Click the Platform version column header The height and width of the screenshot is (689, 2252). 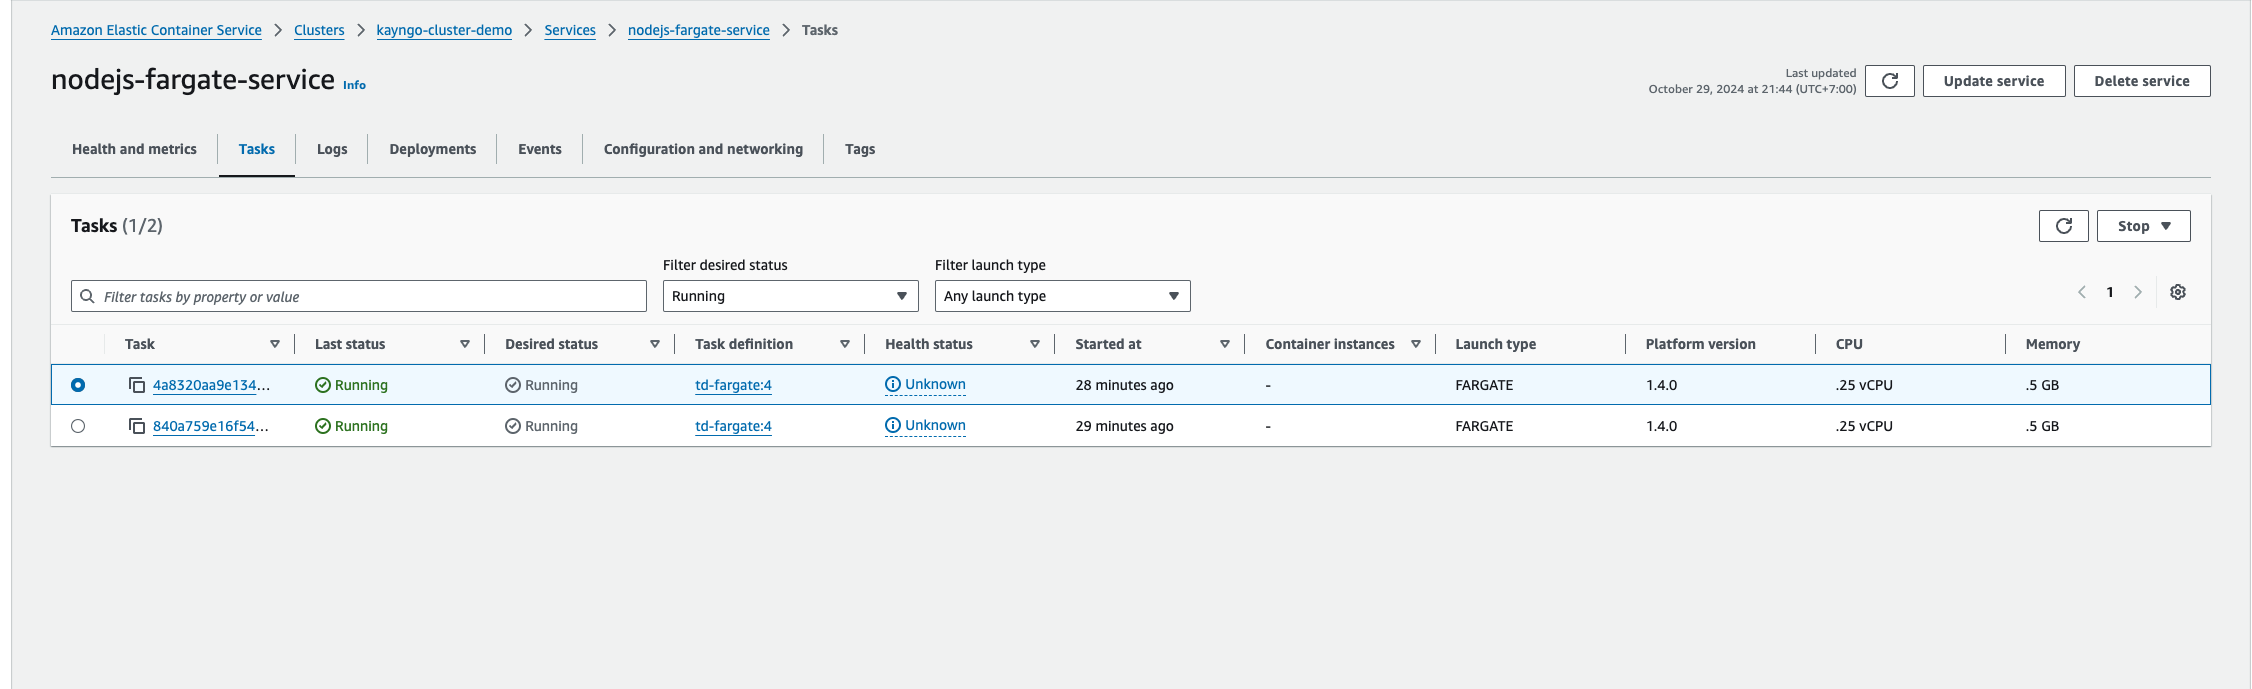point(1700,344)
